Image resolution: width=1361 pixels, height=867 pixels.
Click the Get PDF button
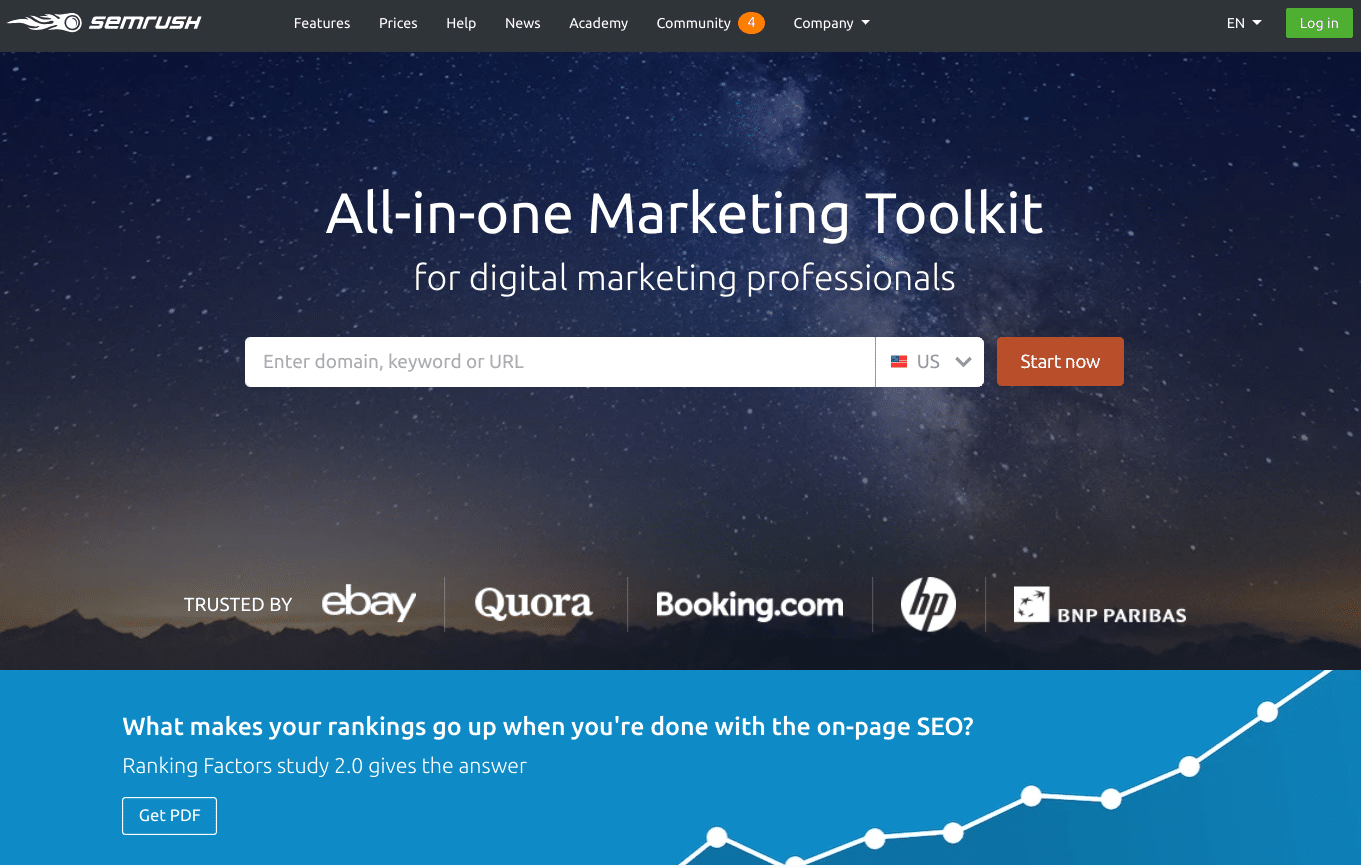(x=169, y=815)
